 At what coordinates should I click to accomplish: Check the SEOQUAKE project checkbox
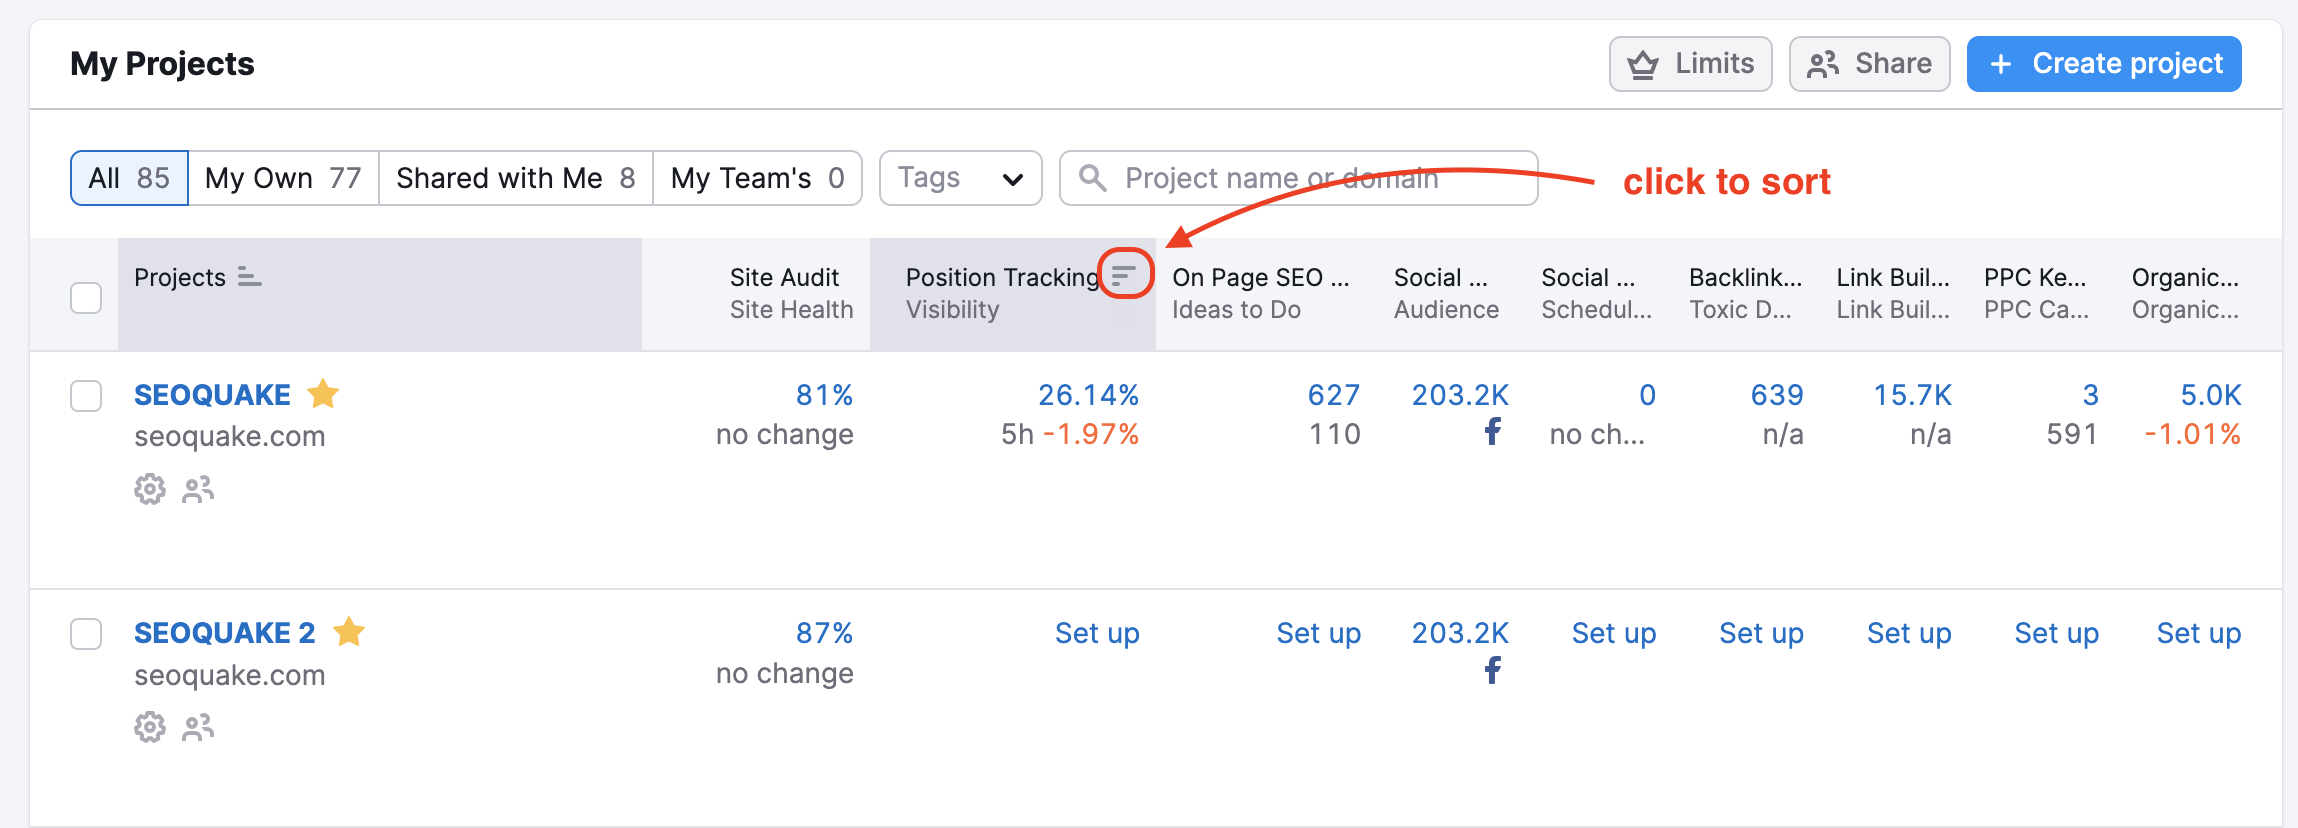click(x=86, y=395)
